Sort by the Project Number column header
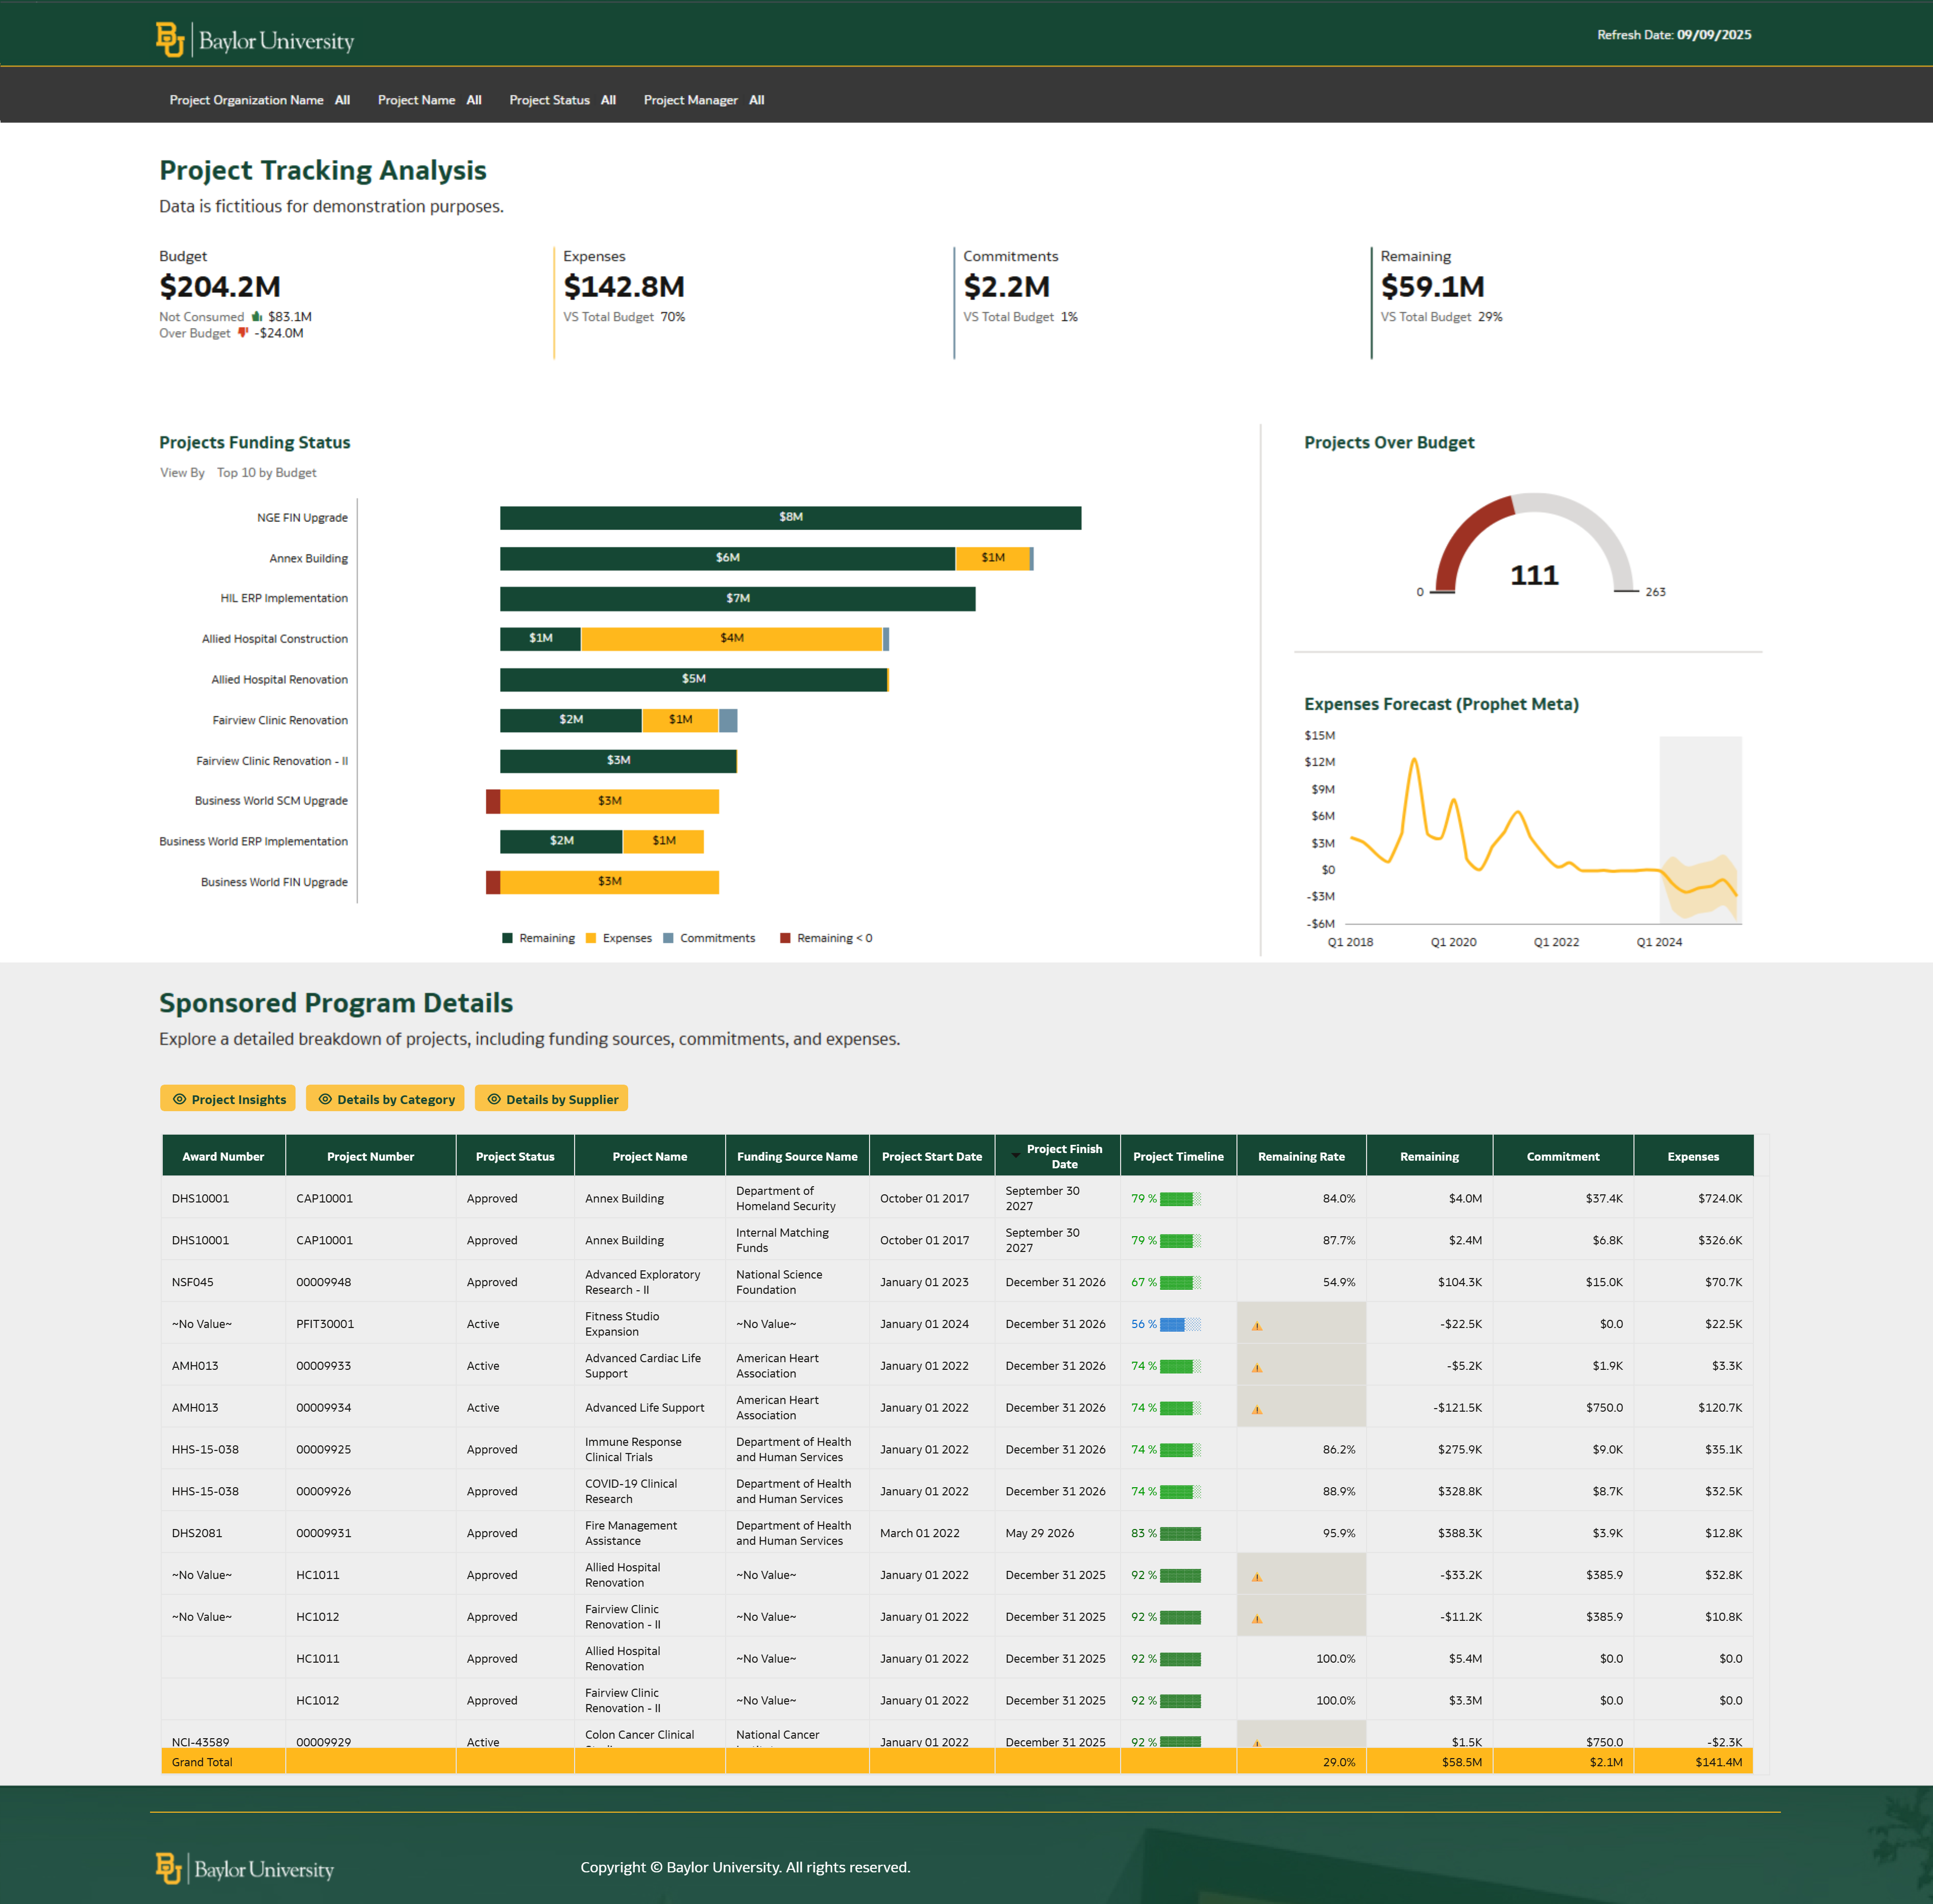This screenshot has height=1904, width=1933. tap(370, 1156)
